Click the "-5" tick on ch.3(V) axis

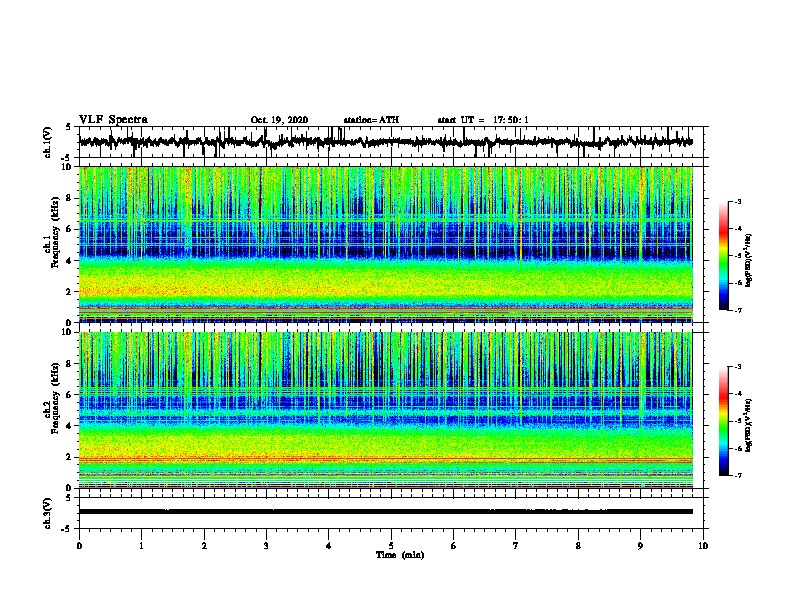[x=68, y=529]
